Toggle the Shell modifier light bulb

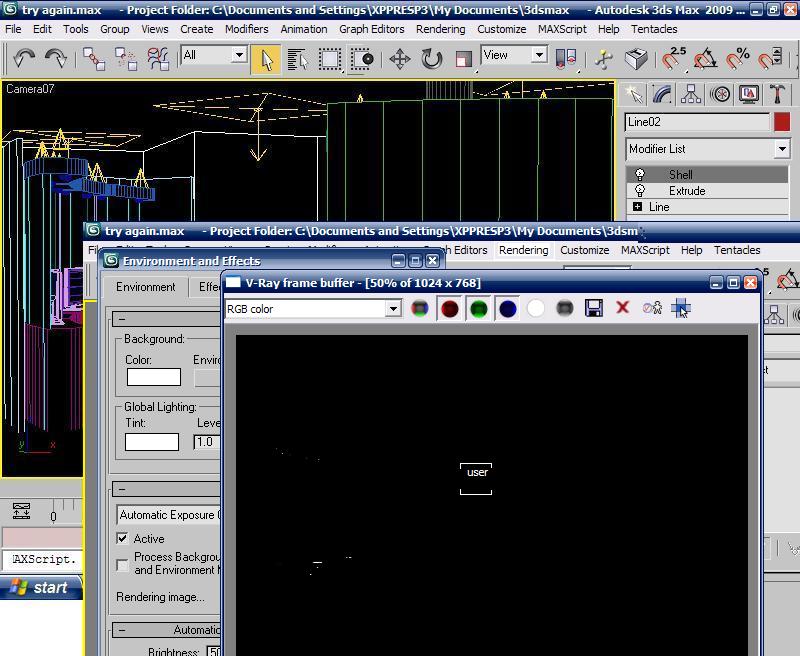[639, 174]
